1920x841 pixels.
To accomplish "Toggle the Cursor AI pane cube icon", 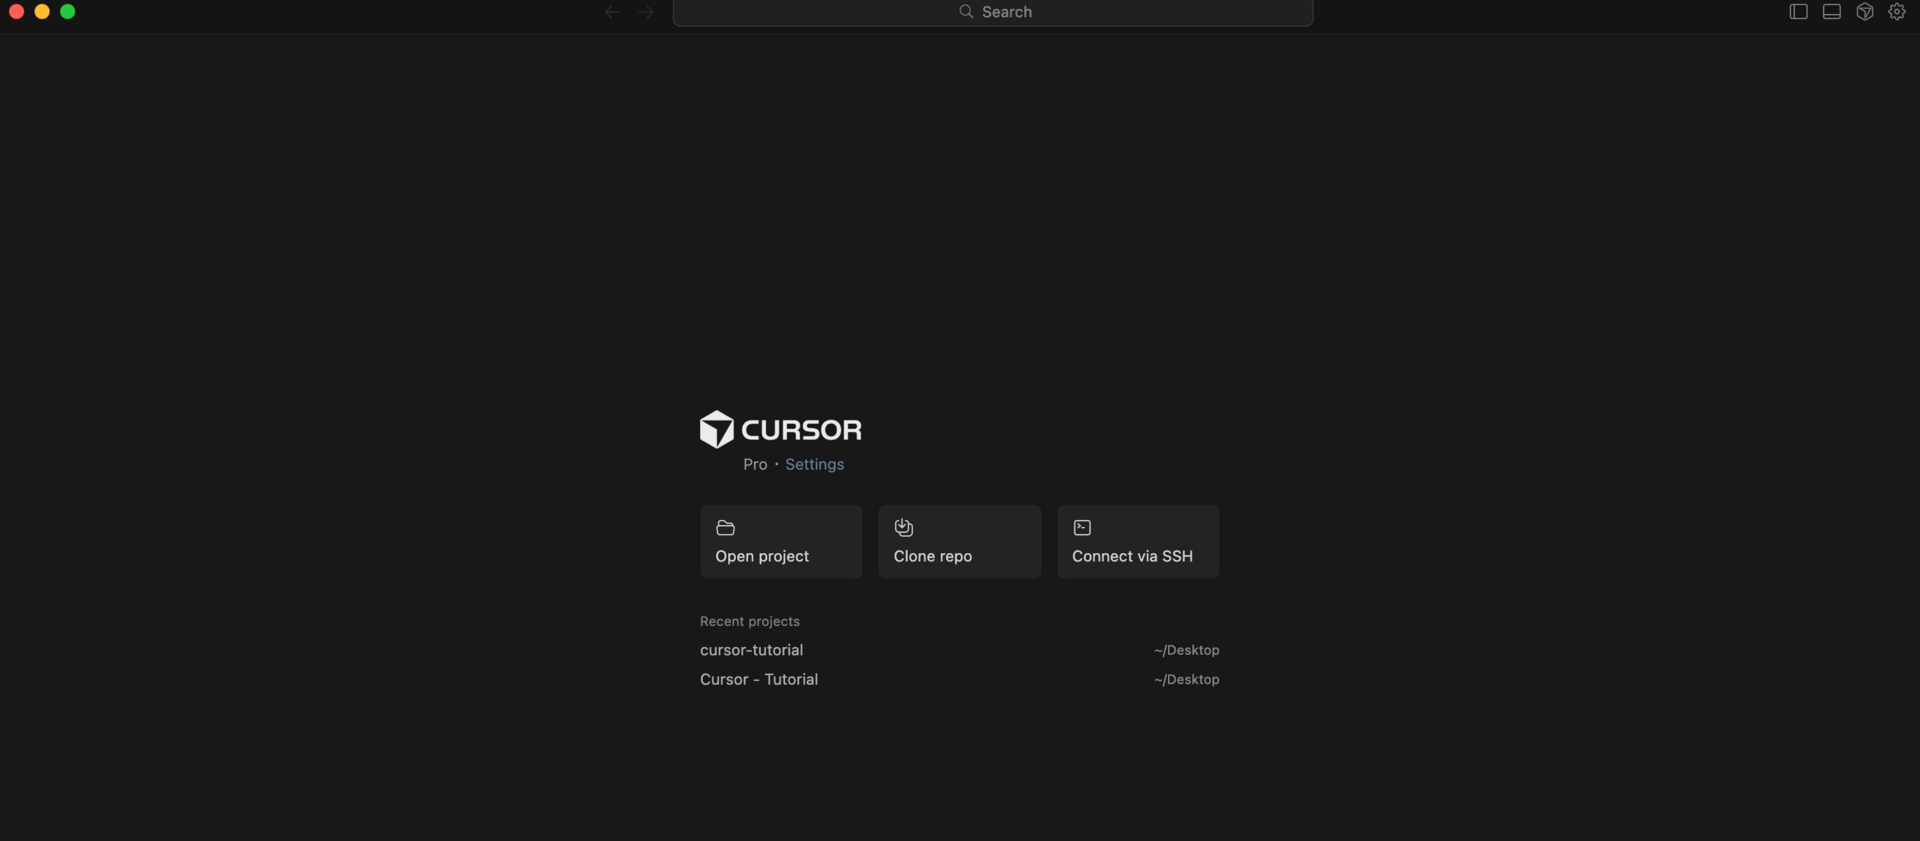I will [x=1865, y=12].
